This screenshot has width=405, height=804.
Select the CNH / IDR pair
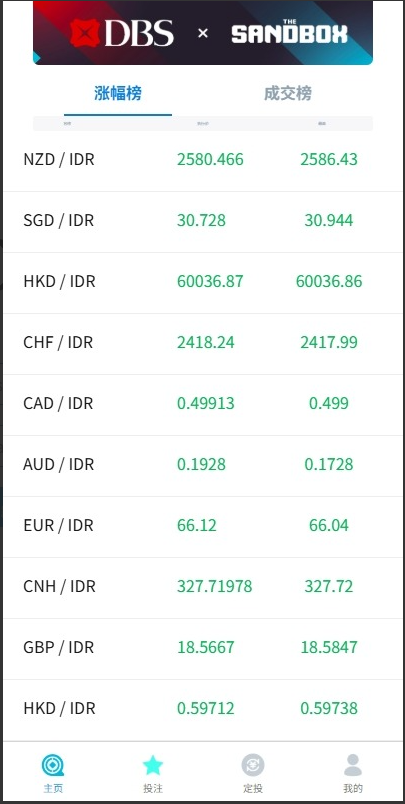point(203,587)
